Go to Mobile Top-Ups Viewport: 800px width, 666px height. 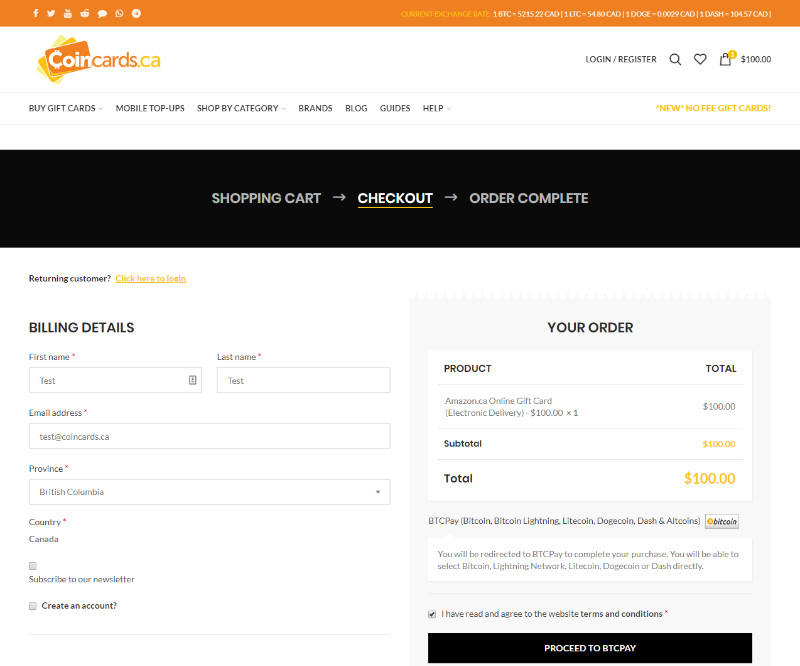[x=150, y=108]
